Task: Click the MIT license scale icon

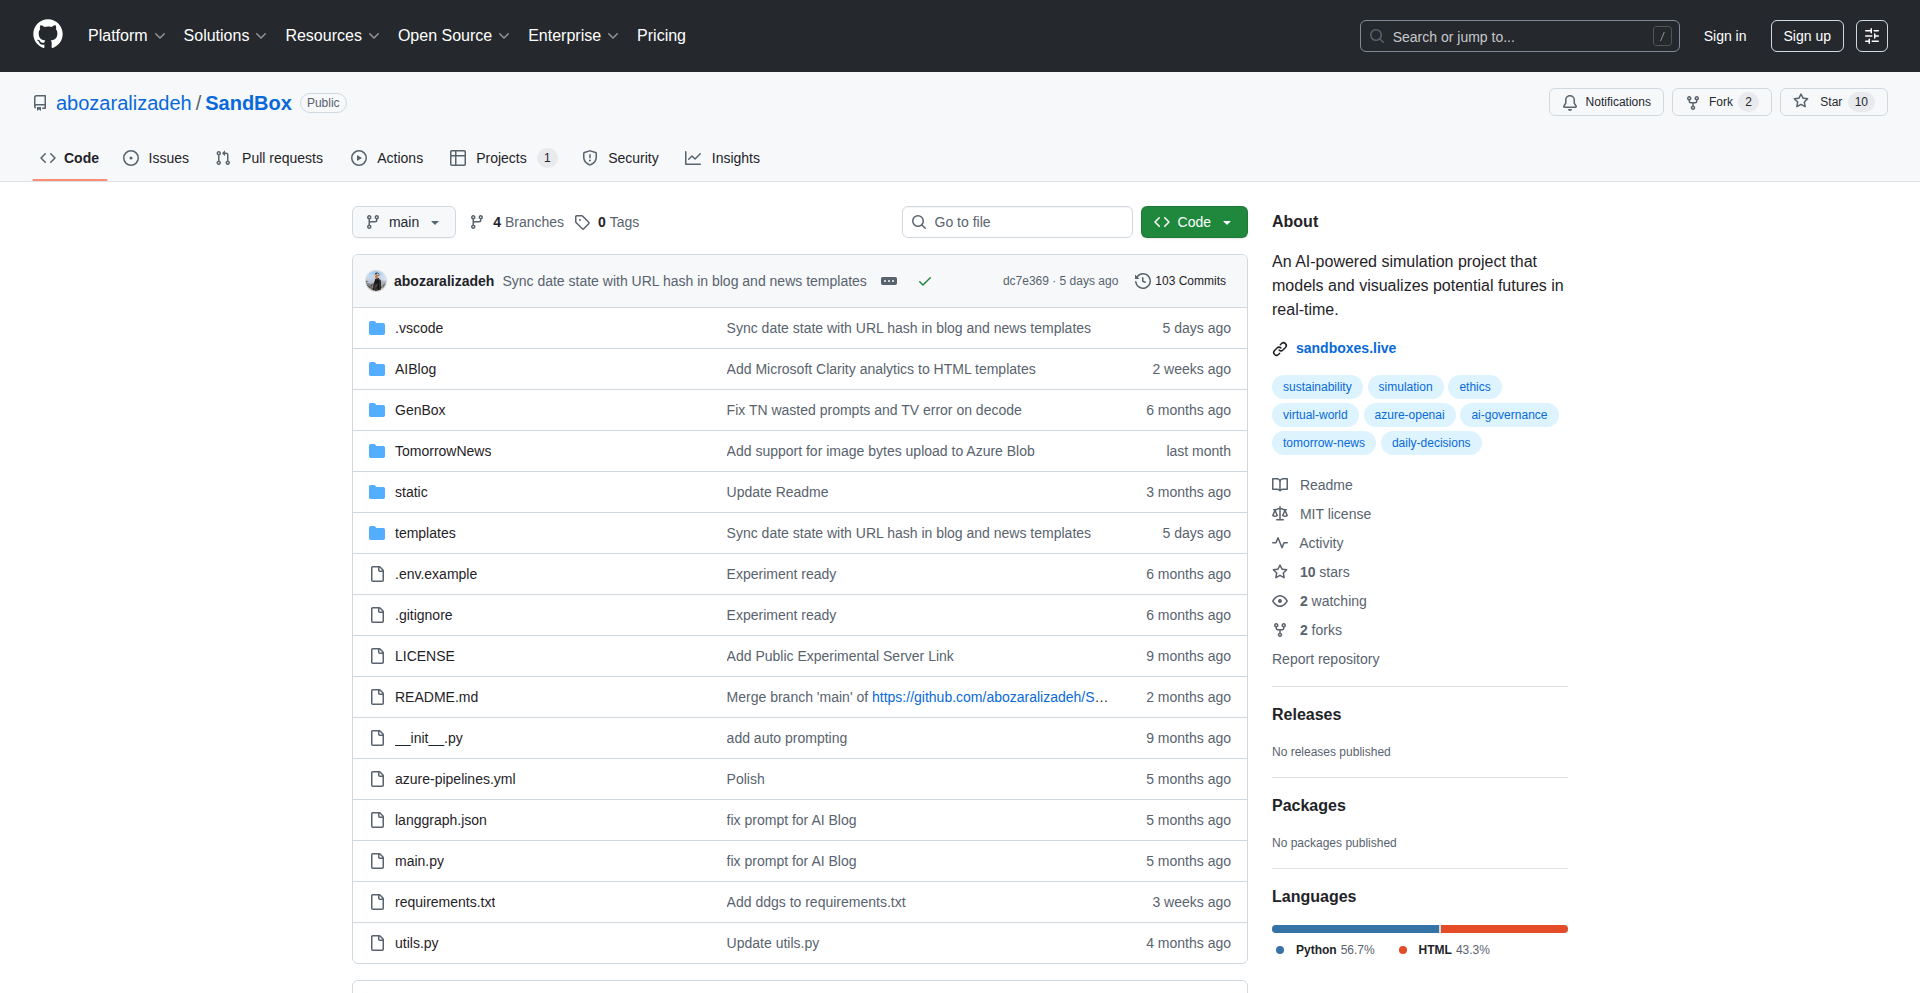Action: pyautogui.click(x=1280, y=514)
